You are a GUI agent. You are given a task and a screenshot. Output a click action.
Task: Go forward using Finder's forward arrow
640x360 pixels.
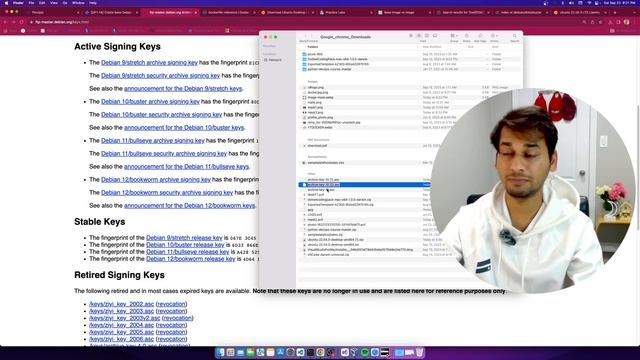tap(311, 37)
